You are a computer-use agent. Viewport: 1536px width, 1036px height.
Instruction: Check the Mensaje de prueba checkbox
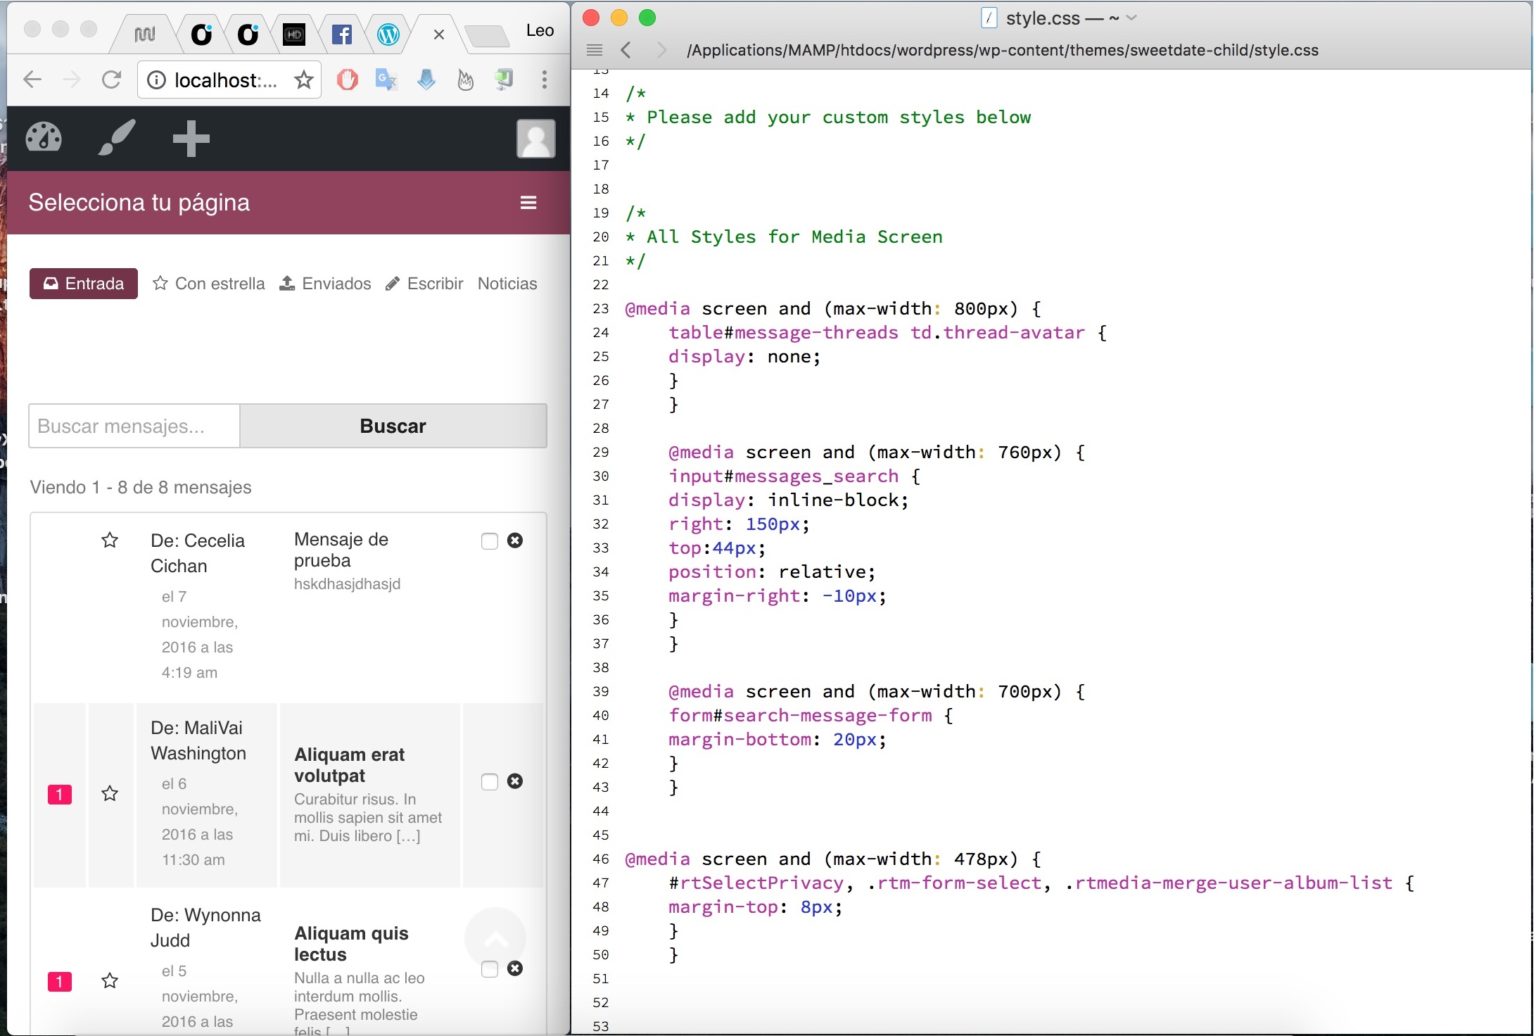[489, 541]
